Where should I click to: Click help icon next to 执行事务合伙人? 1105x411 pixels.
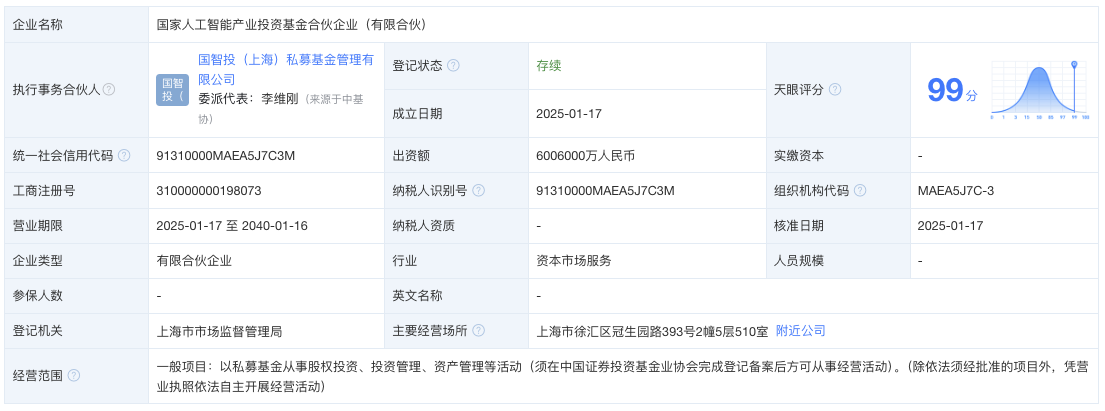coord(109,90)
